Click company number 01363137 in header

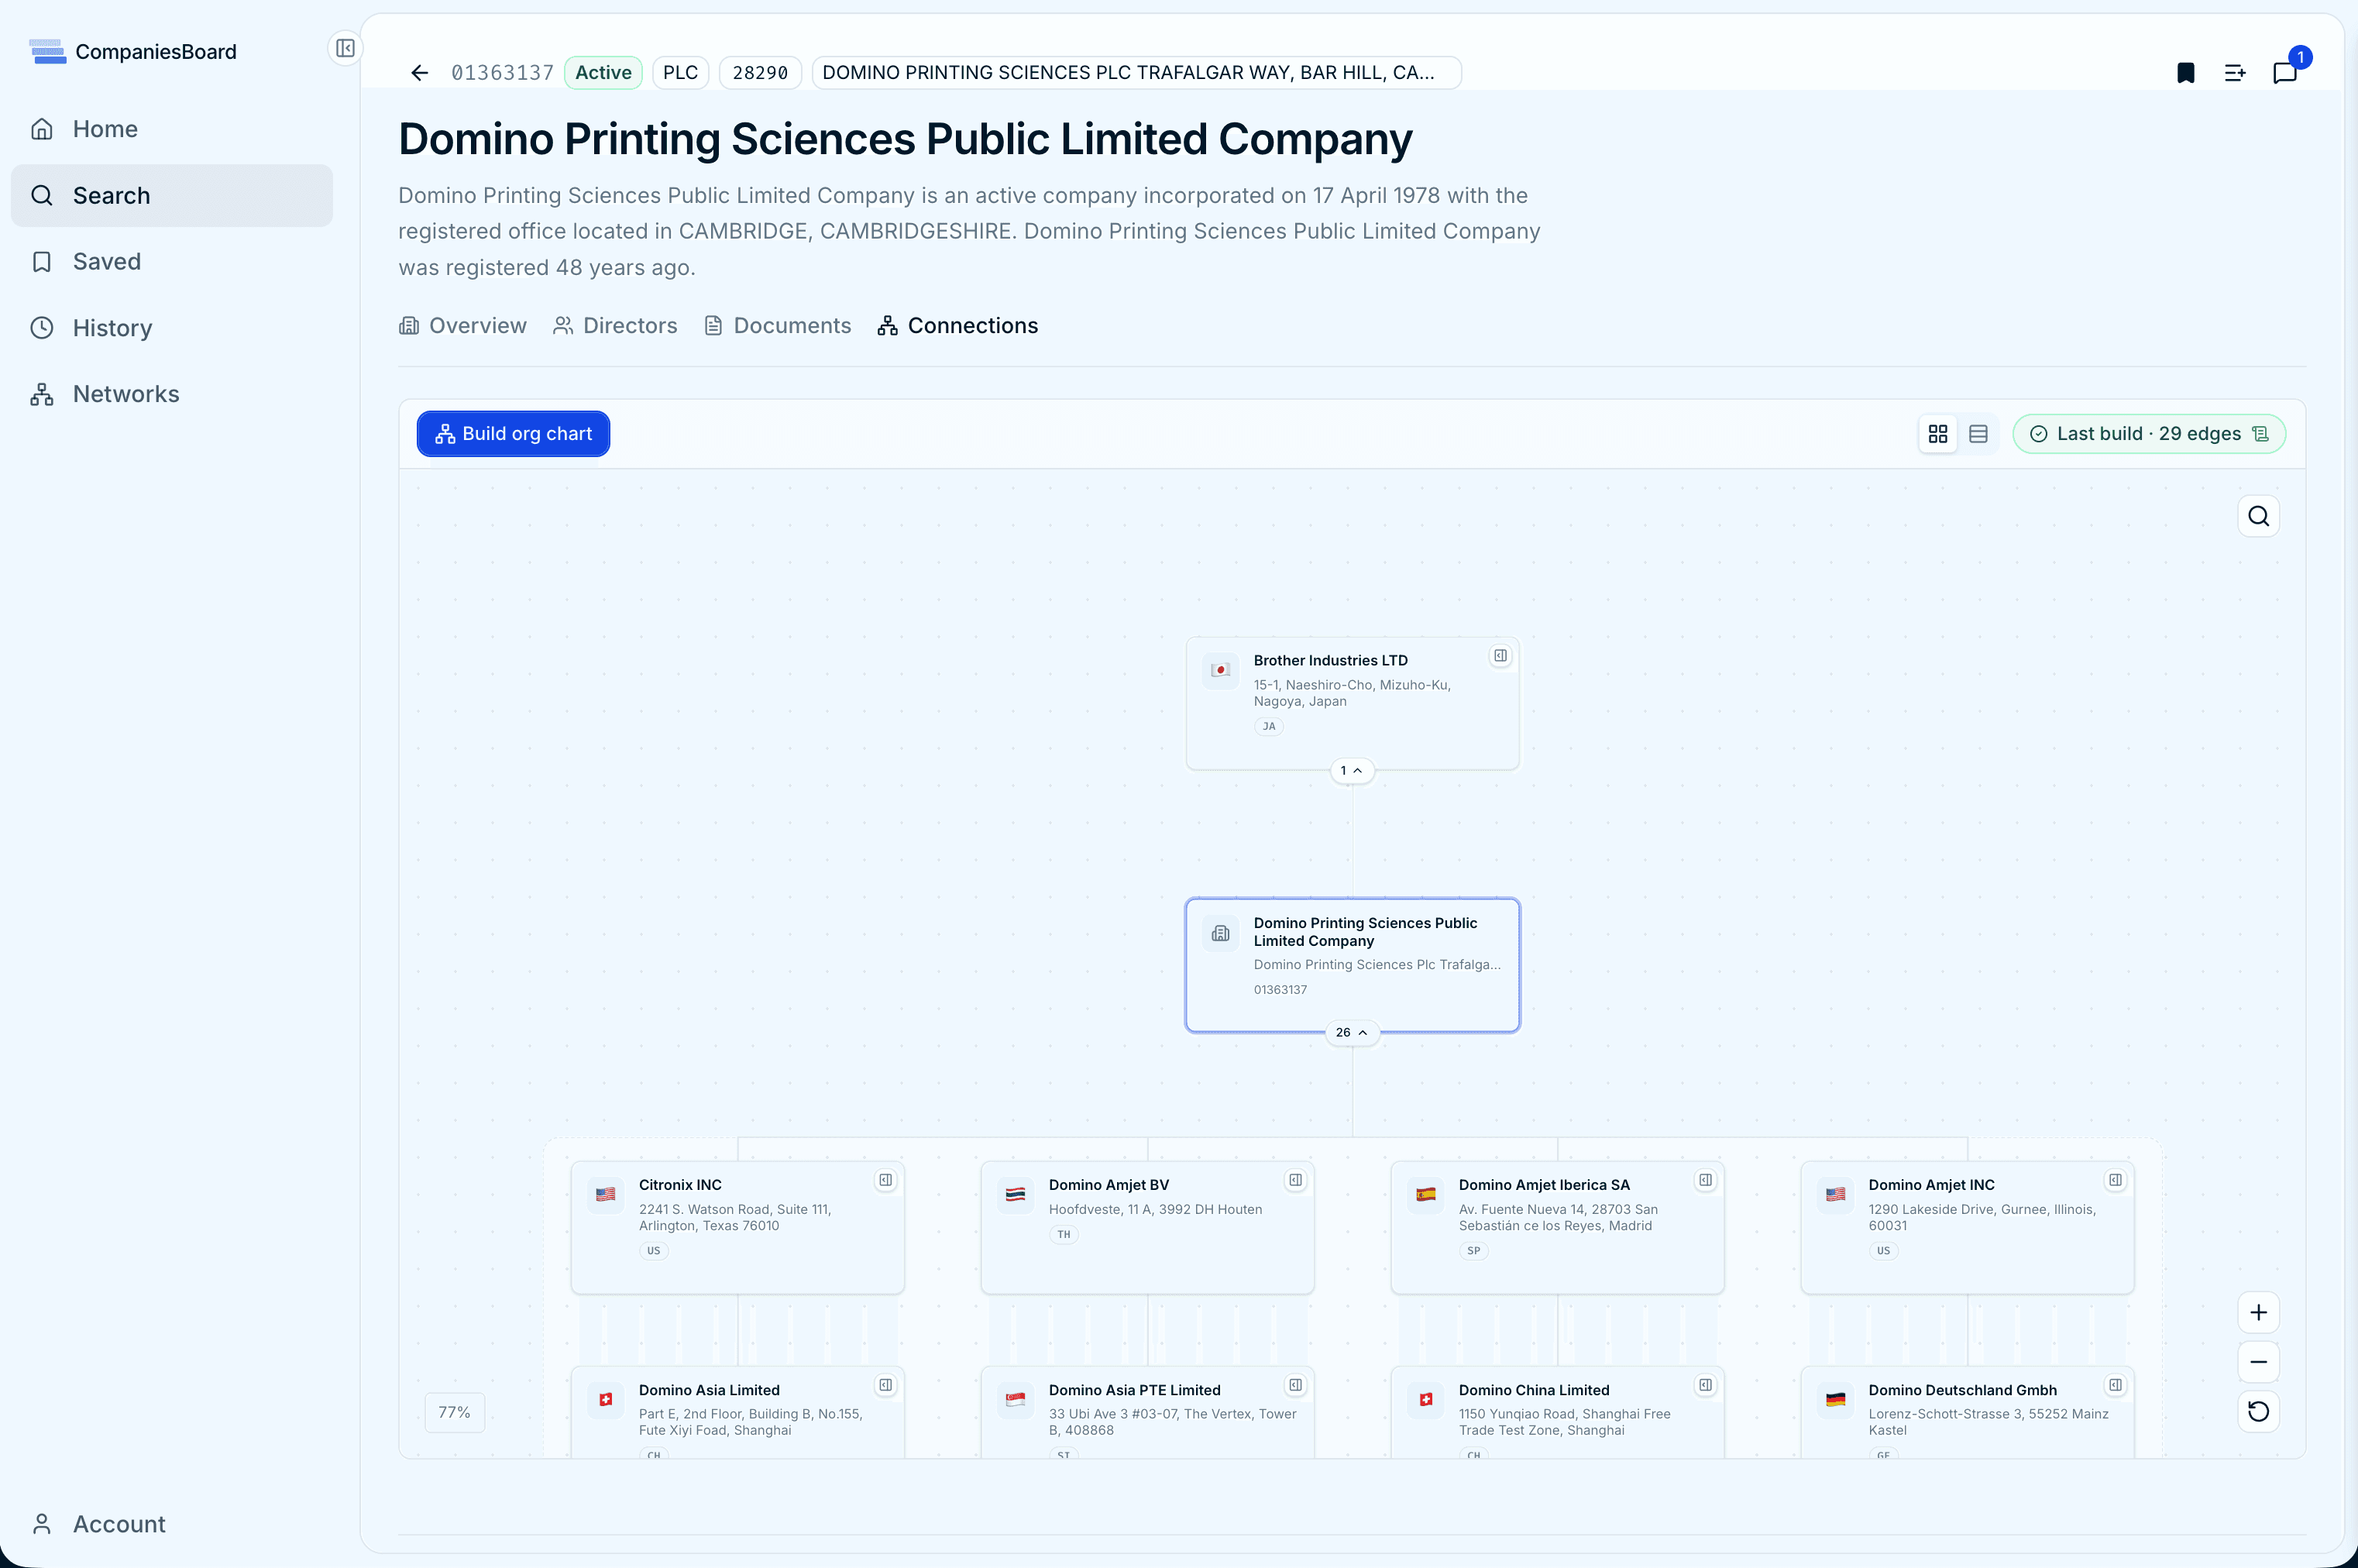(x=502, y=73)
